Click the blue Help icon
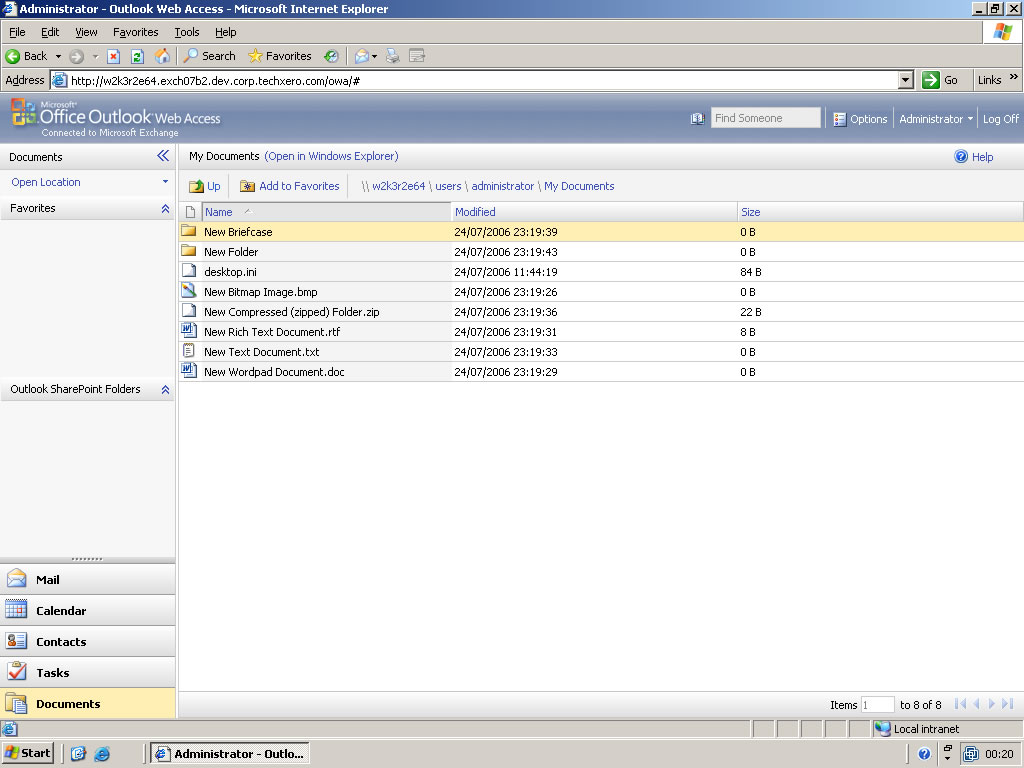 point(961,157)
